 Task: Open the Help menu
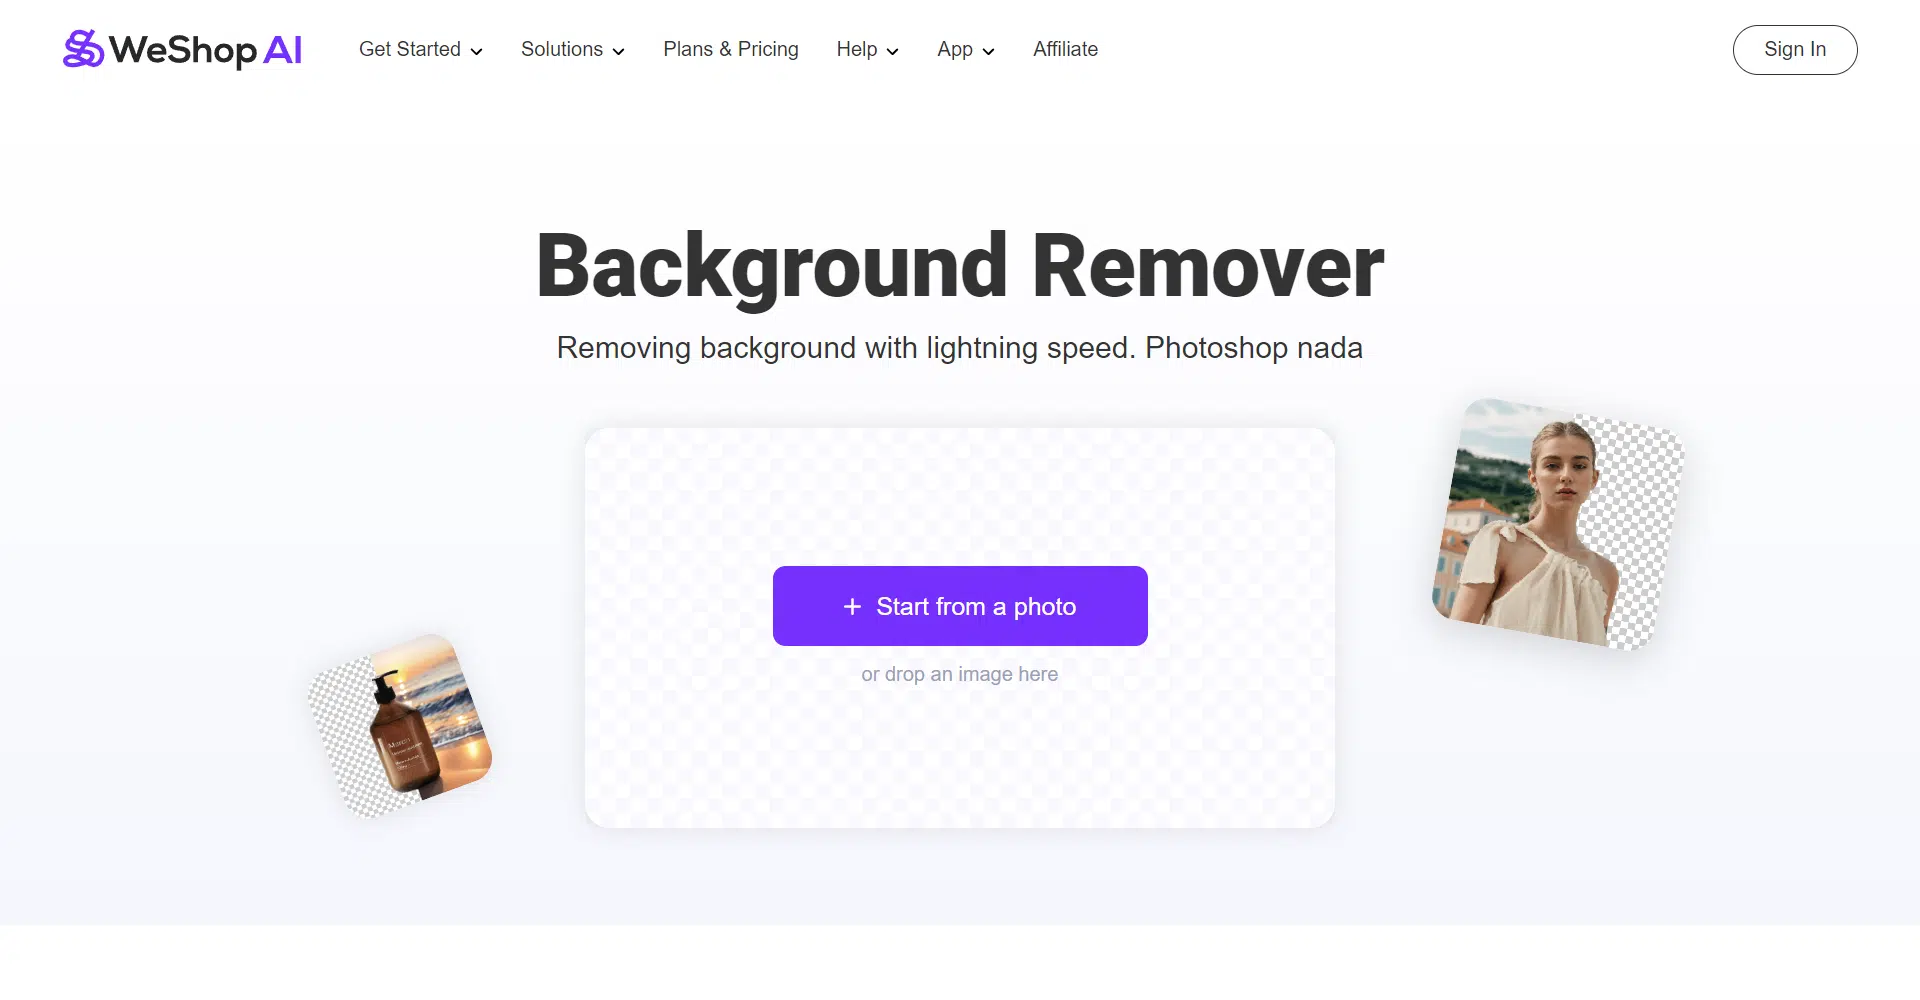[868, 49]
